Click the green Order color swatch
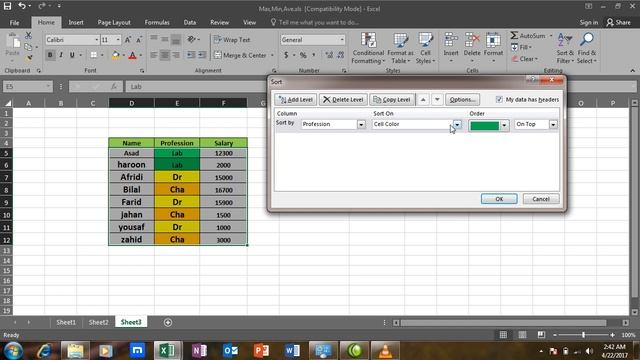The width and height of the screenshot is (640, 360). coord(484,126)
